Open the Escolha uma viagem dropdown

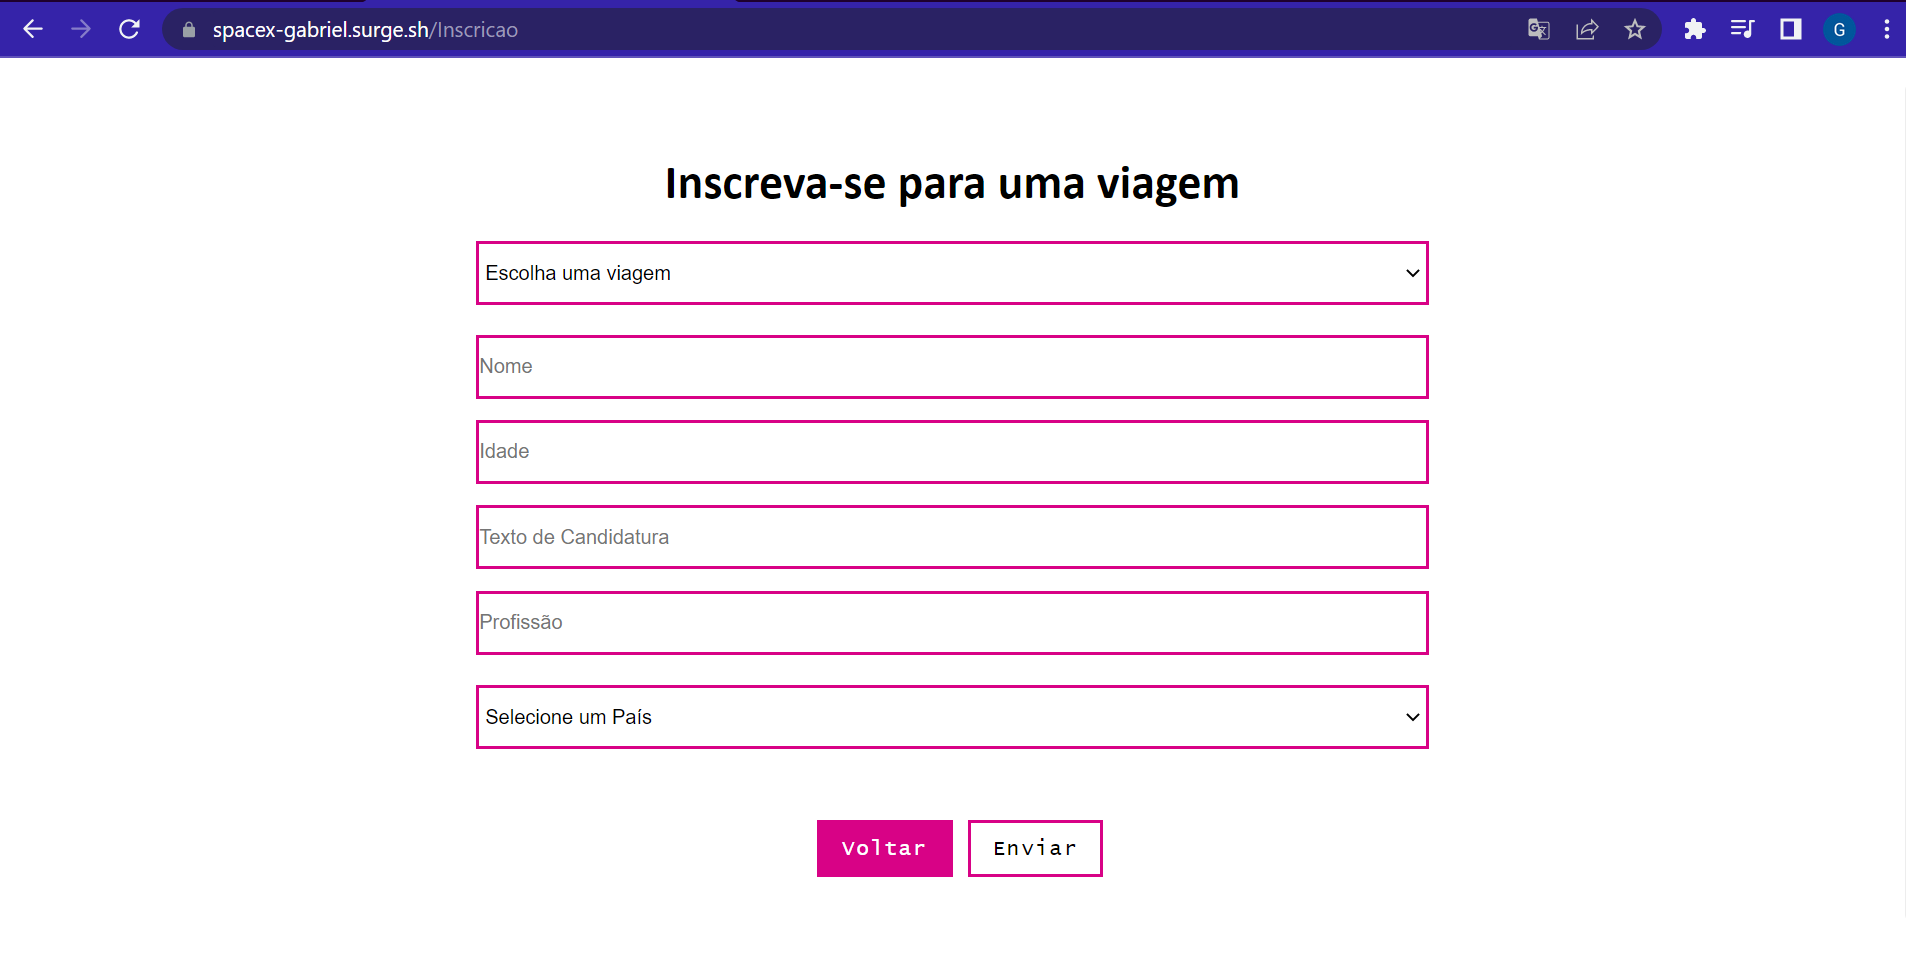pos(951,272)
